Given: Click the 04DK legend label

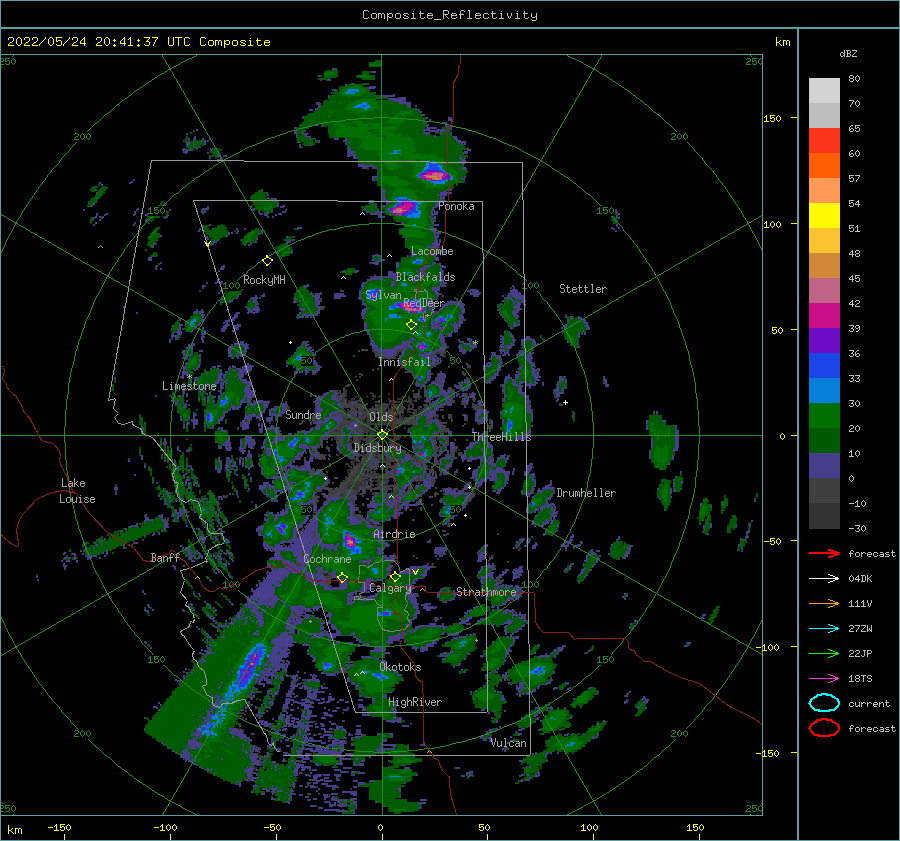Looking at the screenshot, I should click(x=860, y=579).
